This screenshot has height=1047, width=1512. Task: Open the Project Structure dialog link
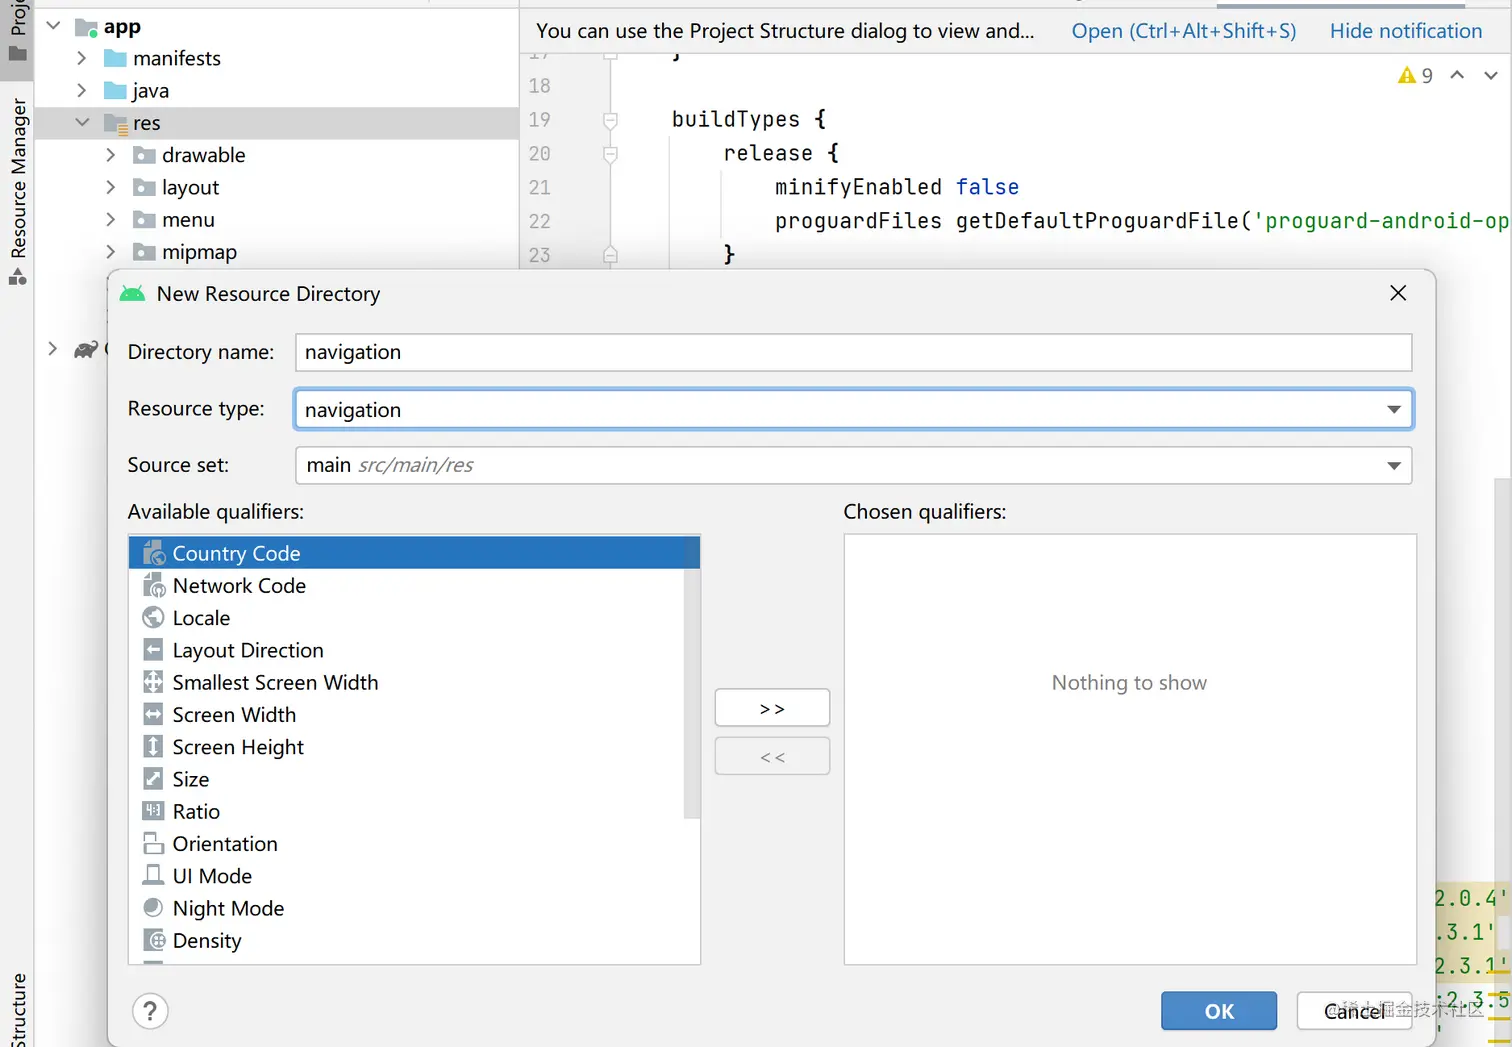pyautogui.click(x=1183, y=31)
